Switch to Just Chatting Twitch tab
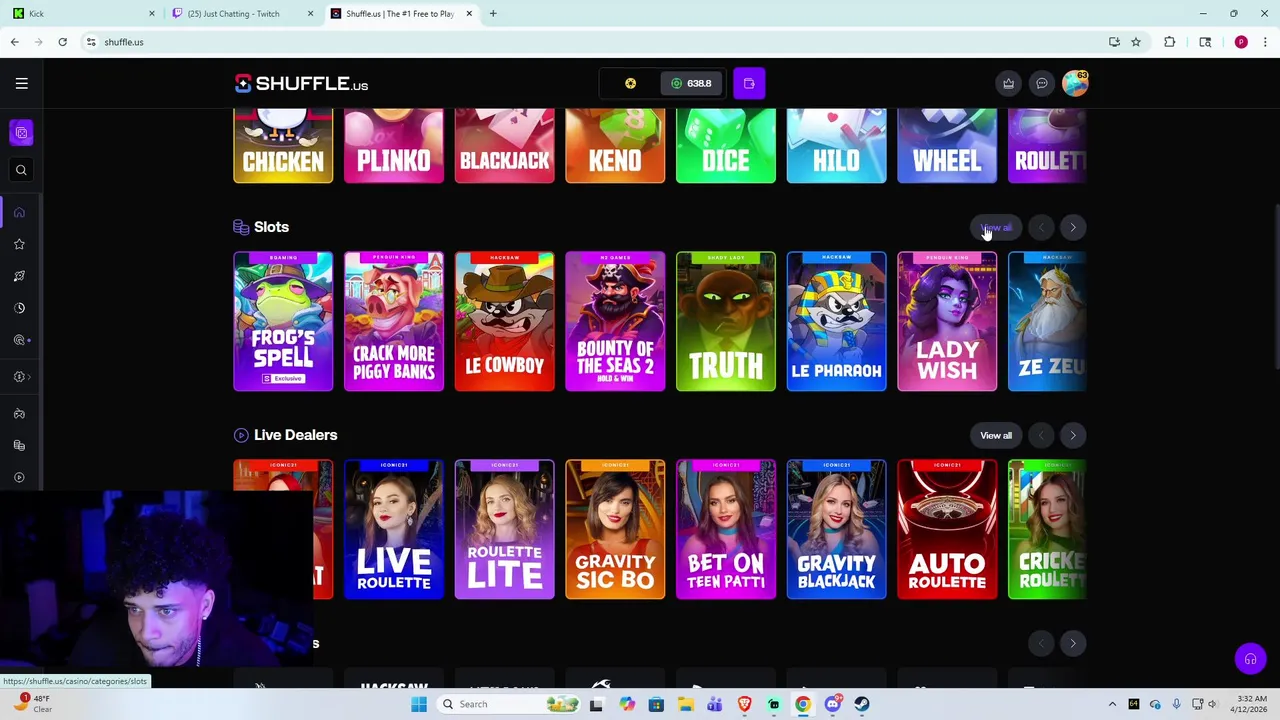Screen dimensions: 1280x720 (x=242, y=13)
